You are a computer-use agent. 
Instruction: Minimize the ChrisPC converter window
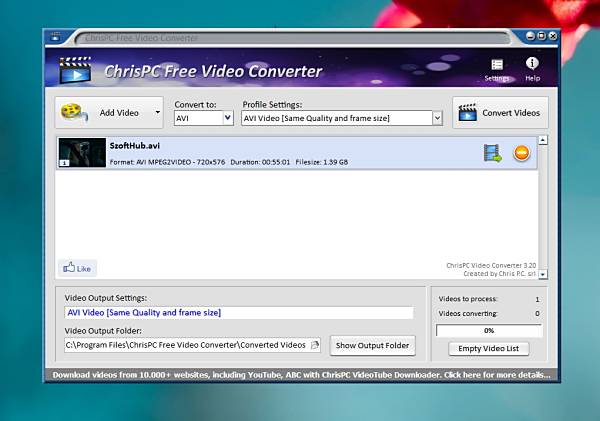tap(530, 36)
